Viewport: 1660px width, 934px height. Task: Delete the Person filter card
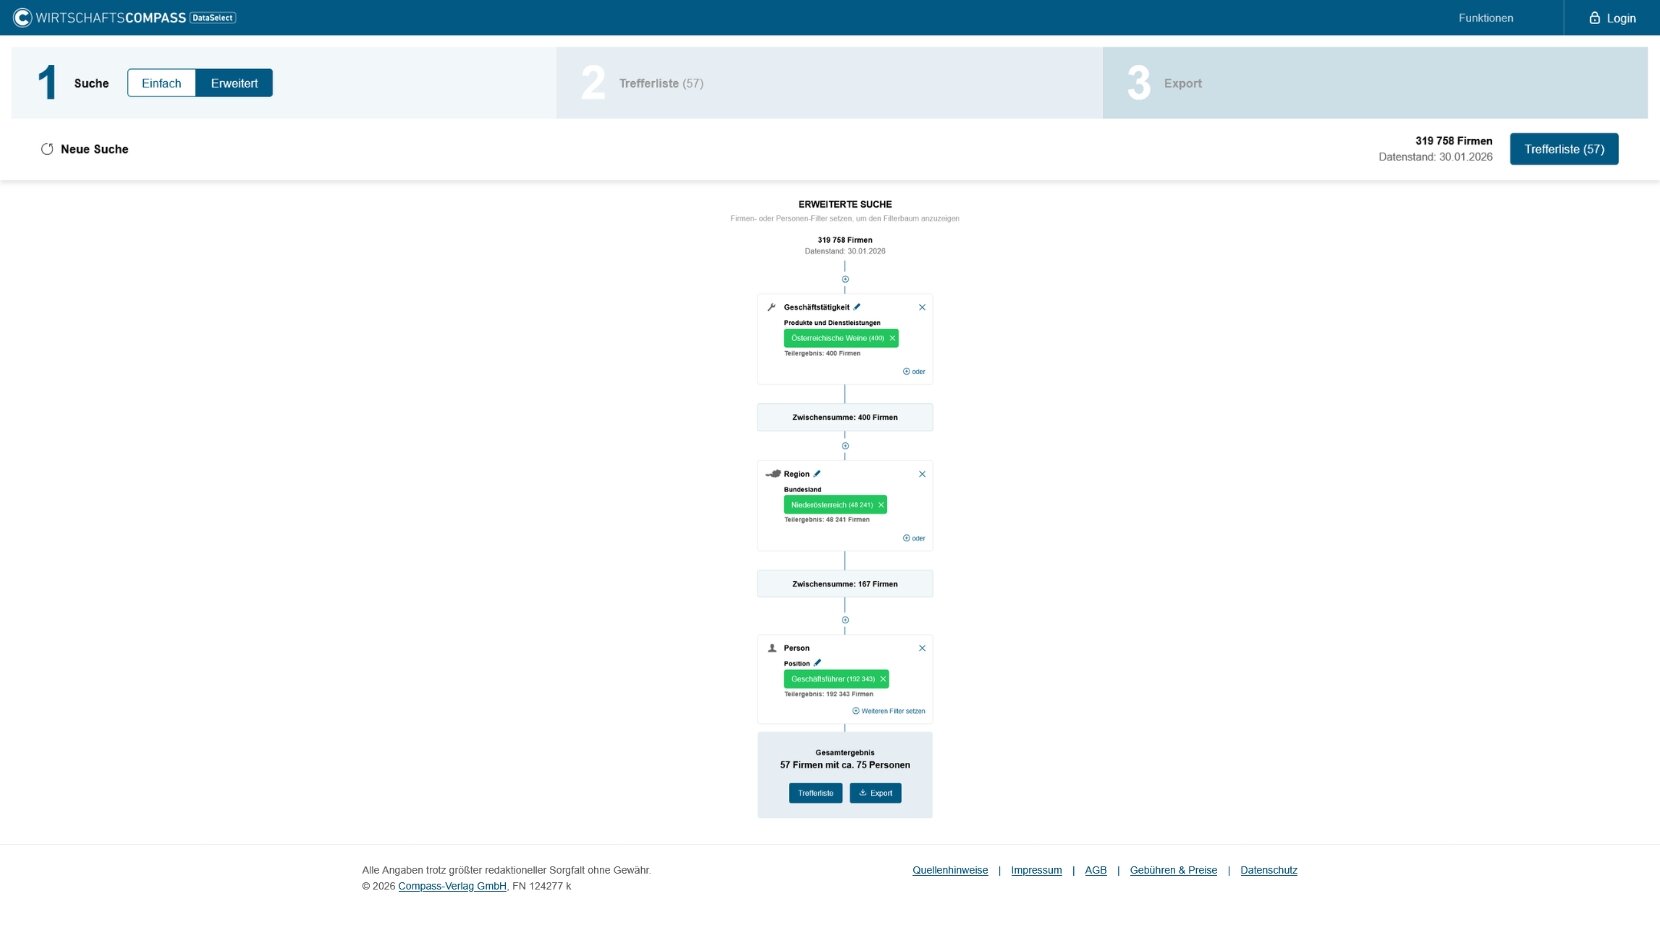(922, 649)
